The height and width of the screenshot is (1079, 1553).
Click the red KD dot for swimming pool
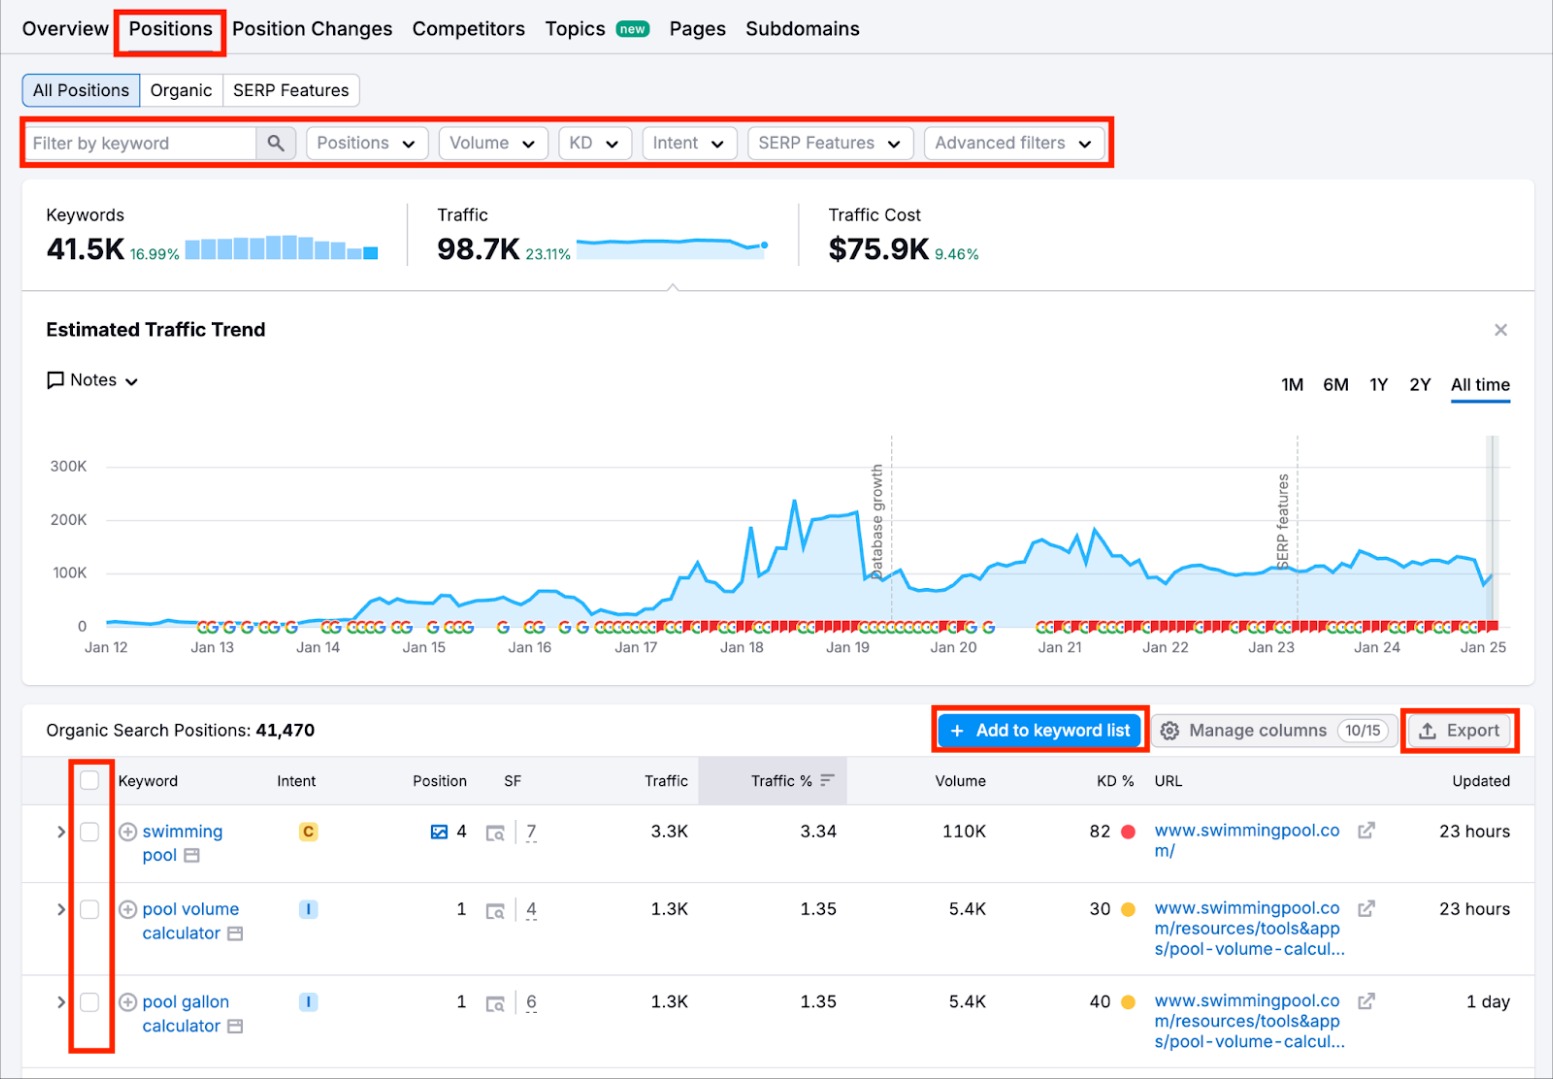tap(1128, 831)
